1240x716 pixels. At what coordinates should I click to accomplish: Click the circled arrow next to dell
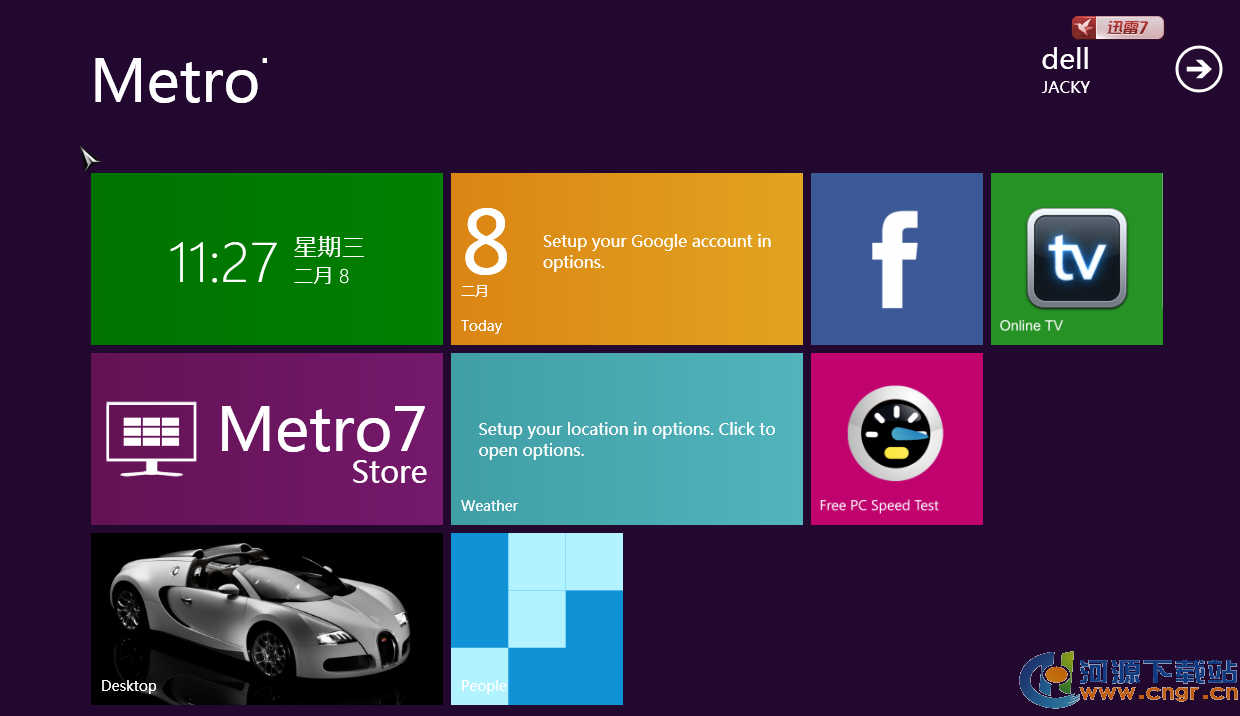[1198, 69]
